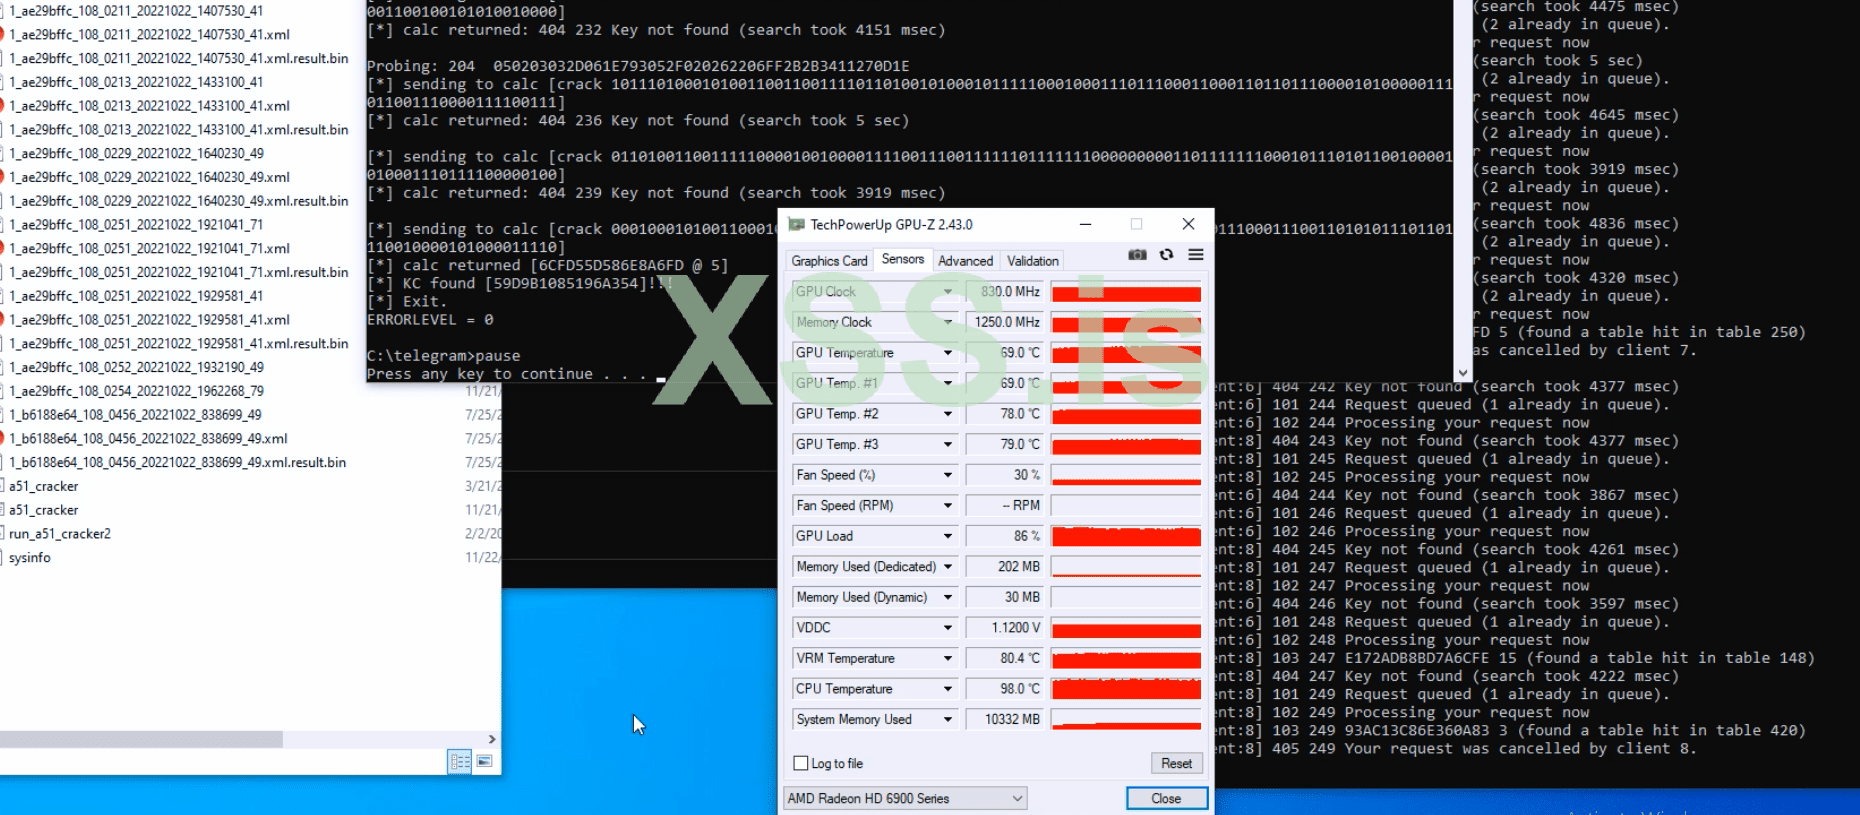1860x815 pixels.
Task: Click the console prompt "C:\telegram>pause"
Action: pyautogui.click(x=443, y=356)
